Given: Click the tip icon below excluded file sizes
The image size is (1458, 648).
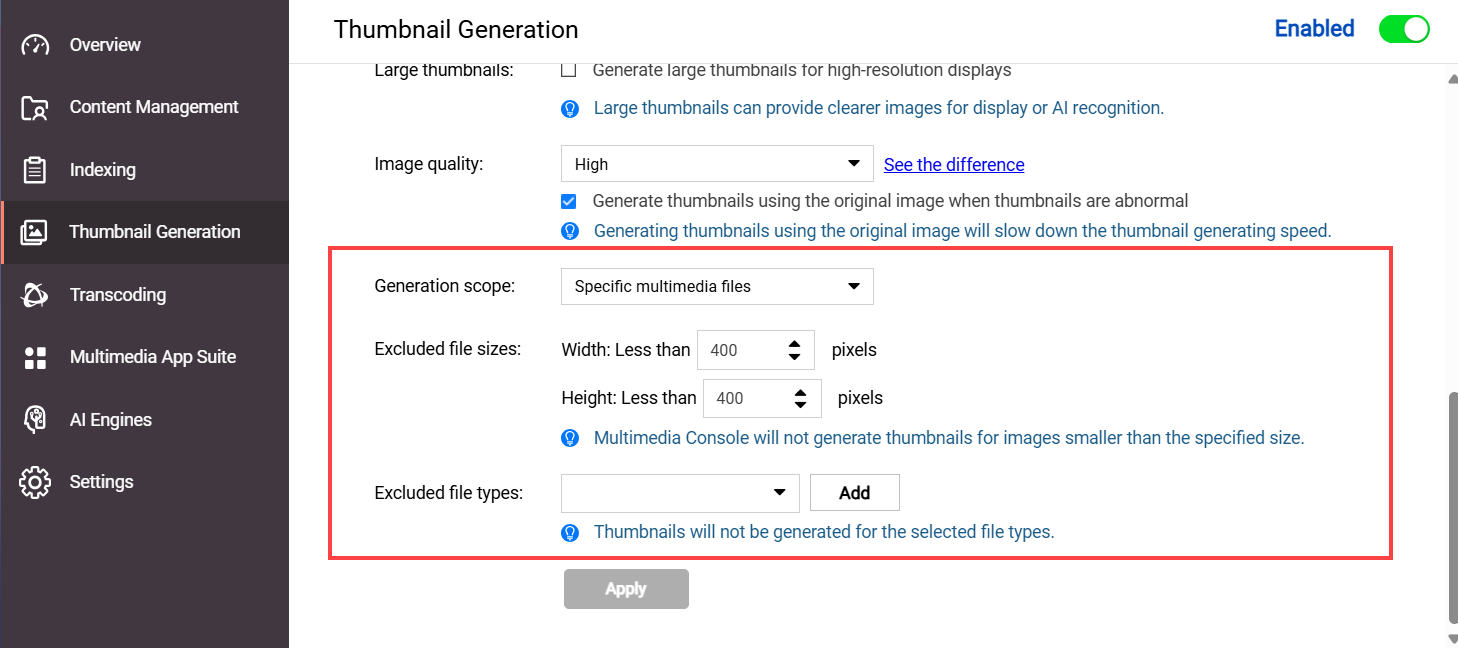Looking at the screenshot, I should tap(570, 437).
